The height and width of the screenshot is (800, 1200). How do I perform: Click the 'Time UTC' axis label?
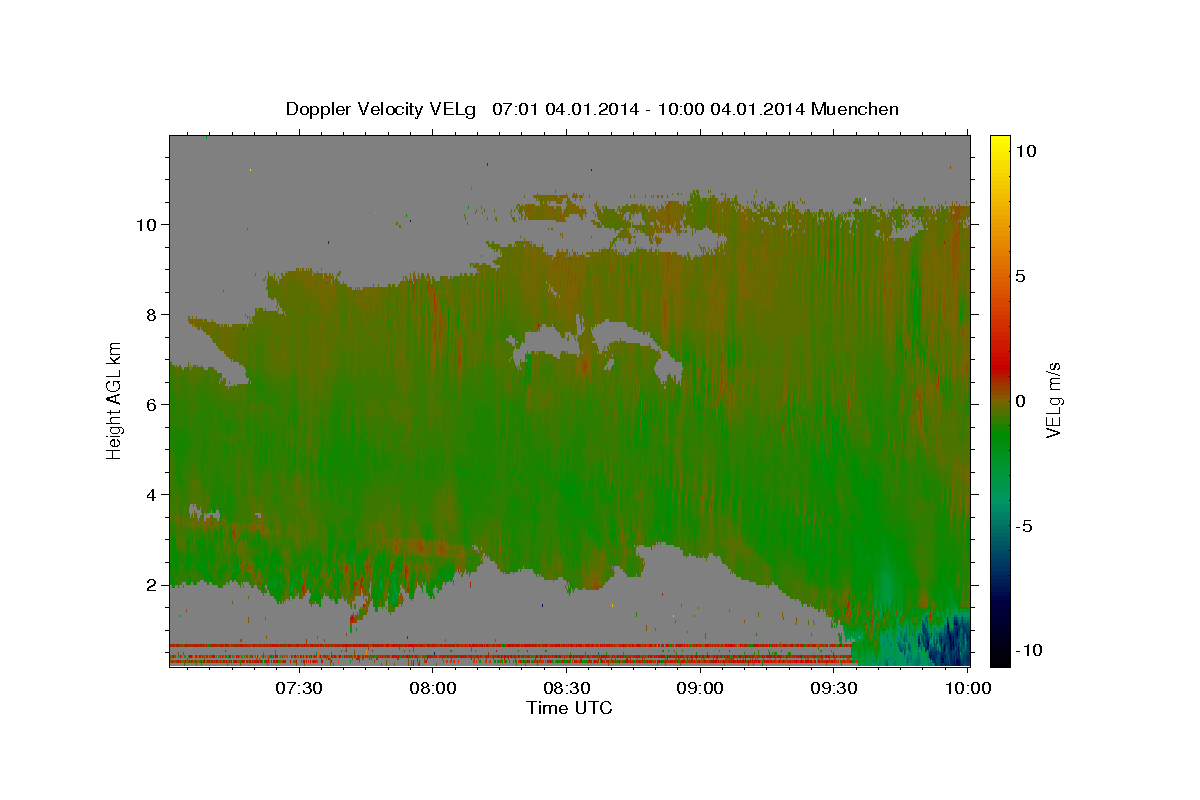569,708
